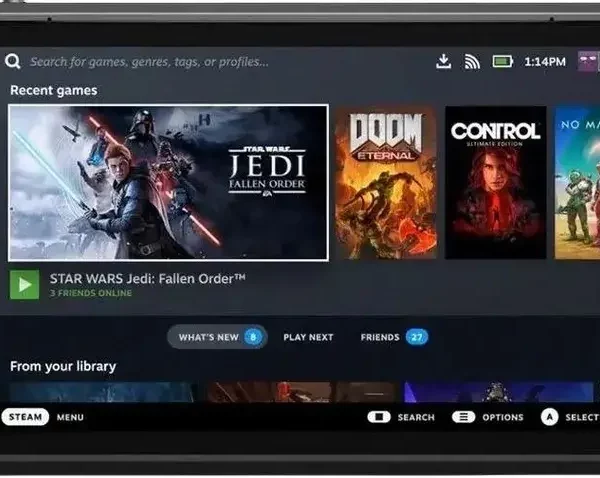
Task: Click the STAR WARS Jedi: Fallen Order title
Action: 147,278
